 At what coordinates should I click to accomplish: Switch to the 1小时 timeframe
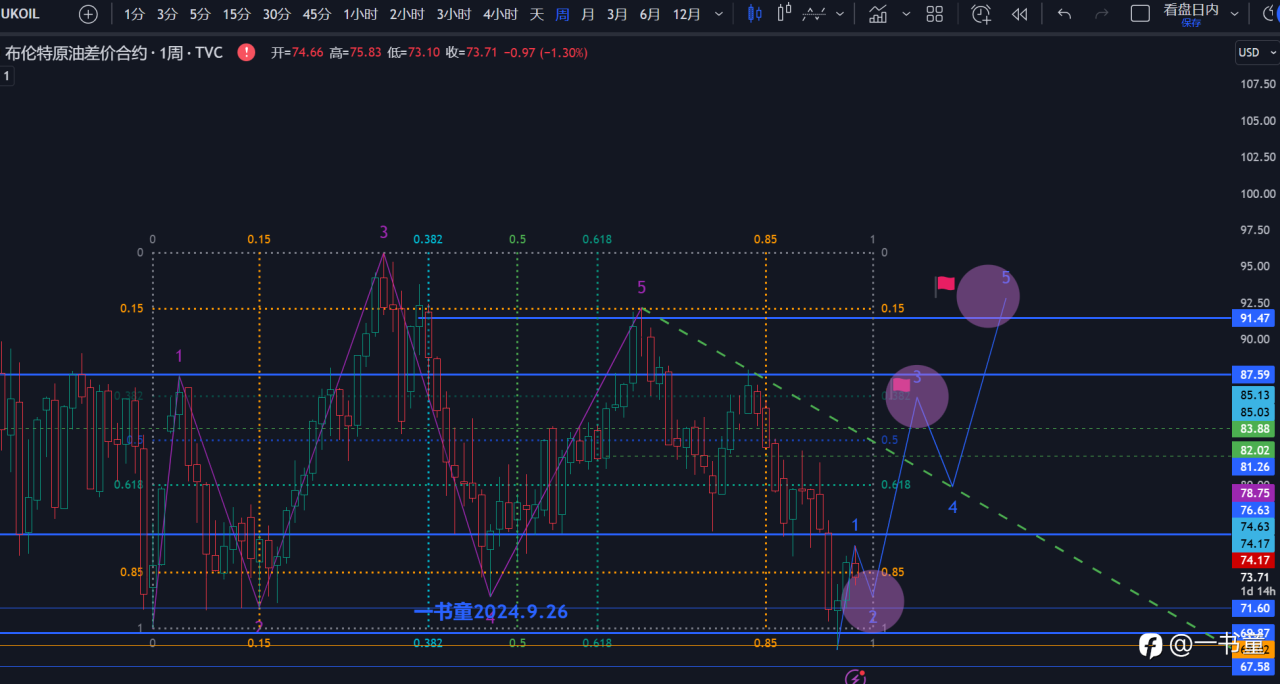point(360,14)
